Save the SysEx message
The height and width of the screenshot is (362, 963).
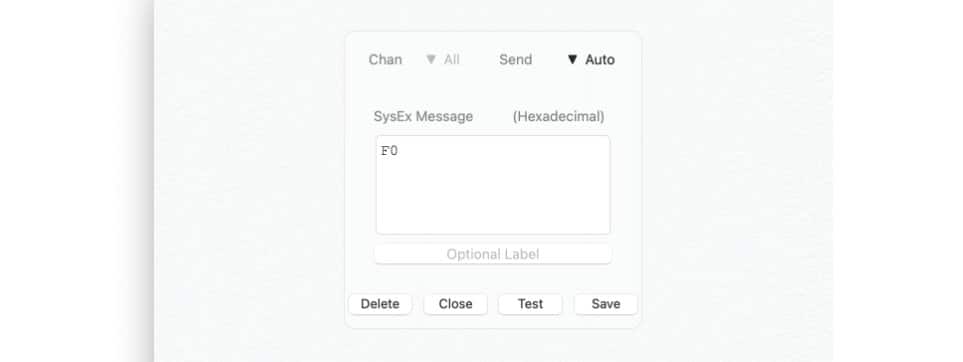606,304
